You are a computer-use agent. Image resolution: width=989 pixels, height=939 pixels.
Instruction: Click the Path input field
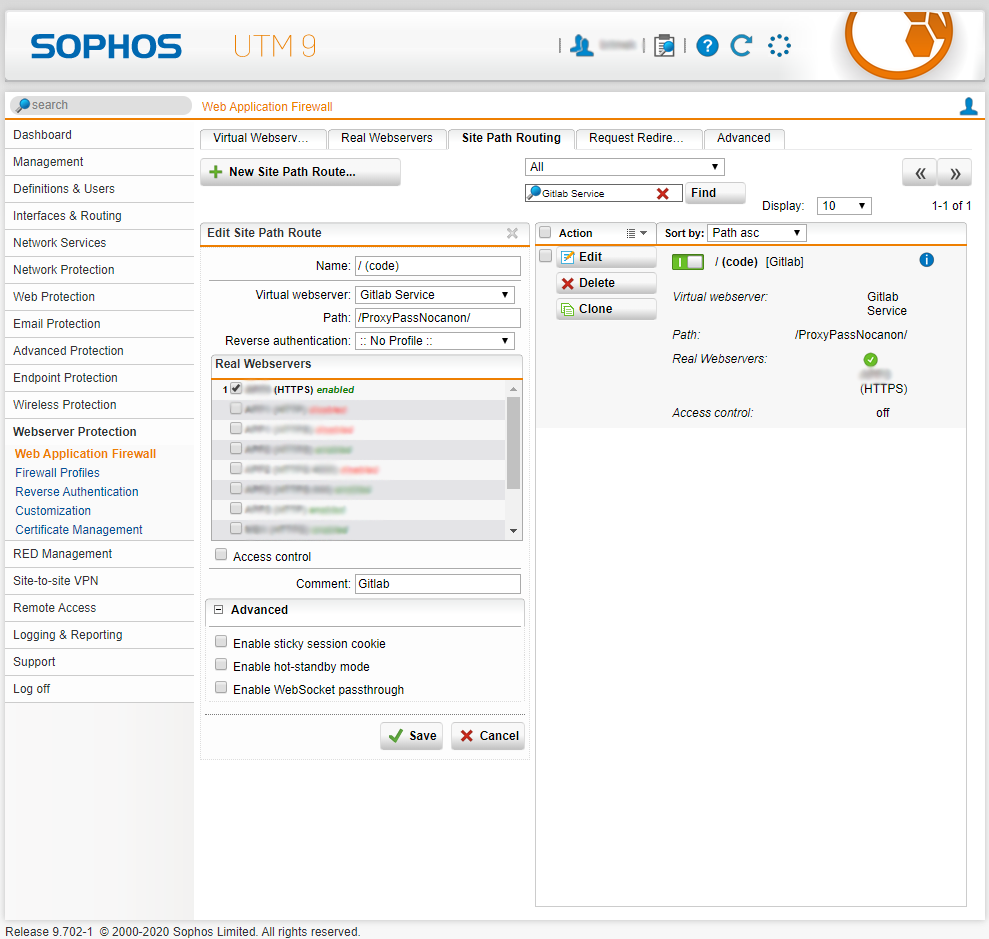point(438,318)
